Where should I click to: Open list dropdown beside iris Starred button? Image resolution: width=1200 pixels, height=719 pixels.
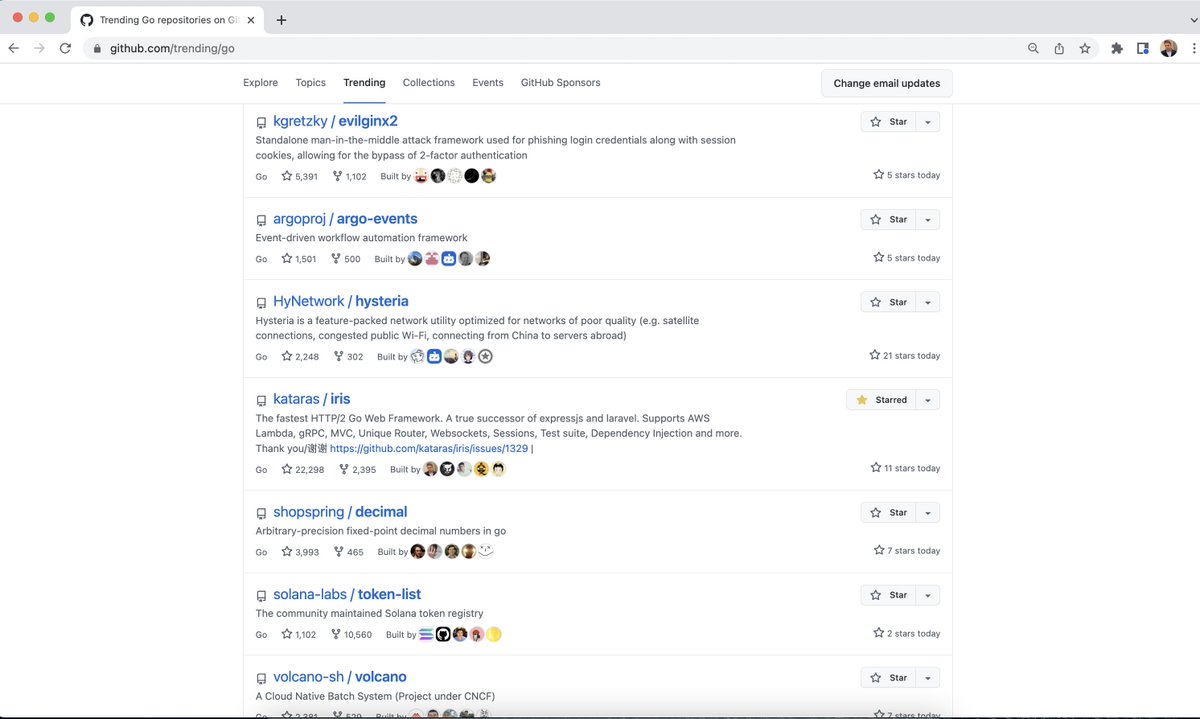tap(928, 400)
